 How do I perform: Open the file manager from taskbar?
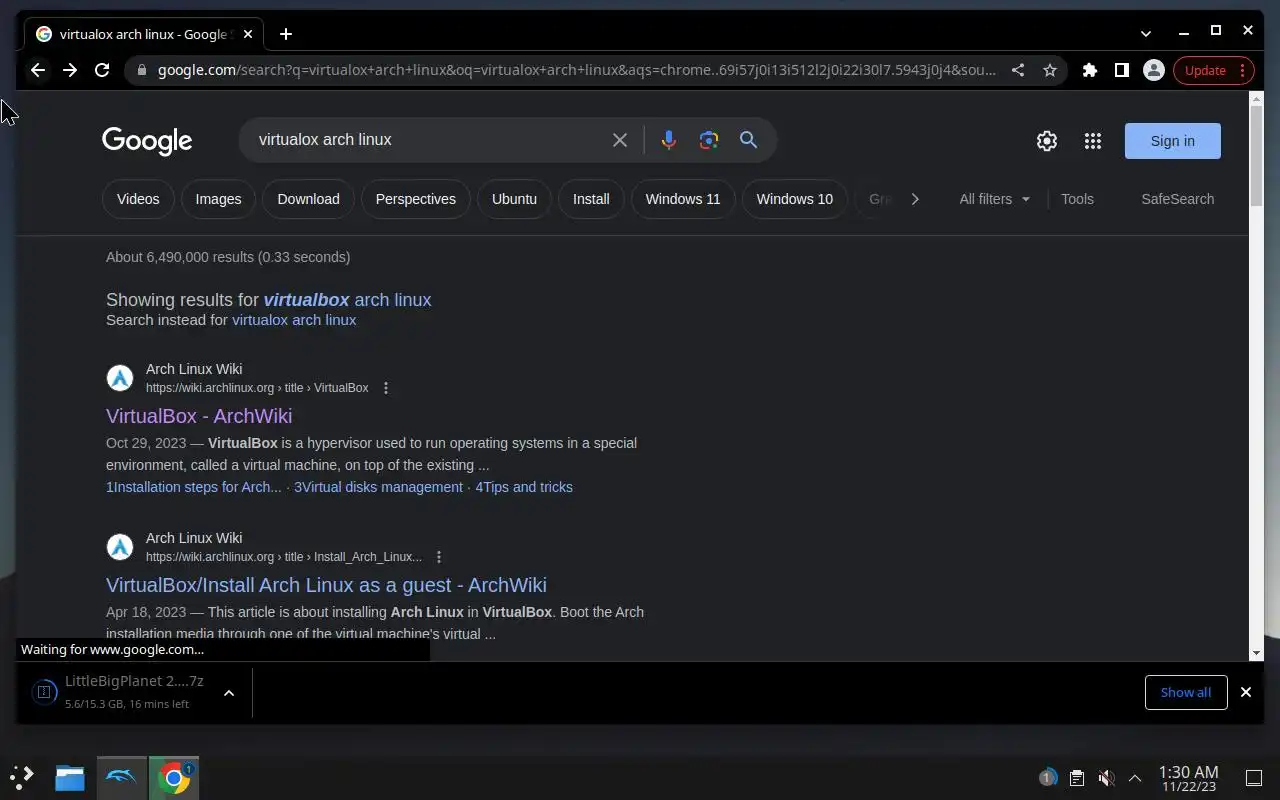pyautogui.click(x=70, y=778)
